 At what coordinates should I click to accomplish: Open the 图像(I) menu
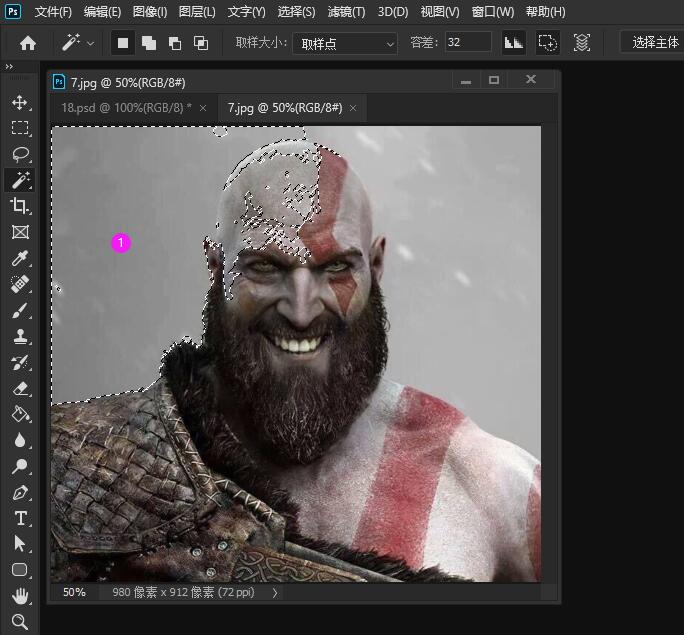(150, 12)
